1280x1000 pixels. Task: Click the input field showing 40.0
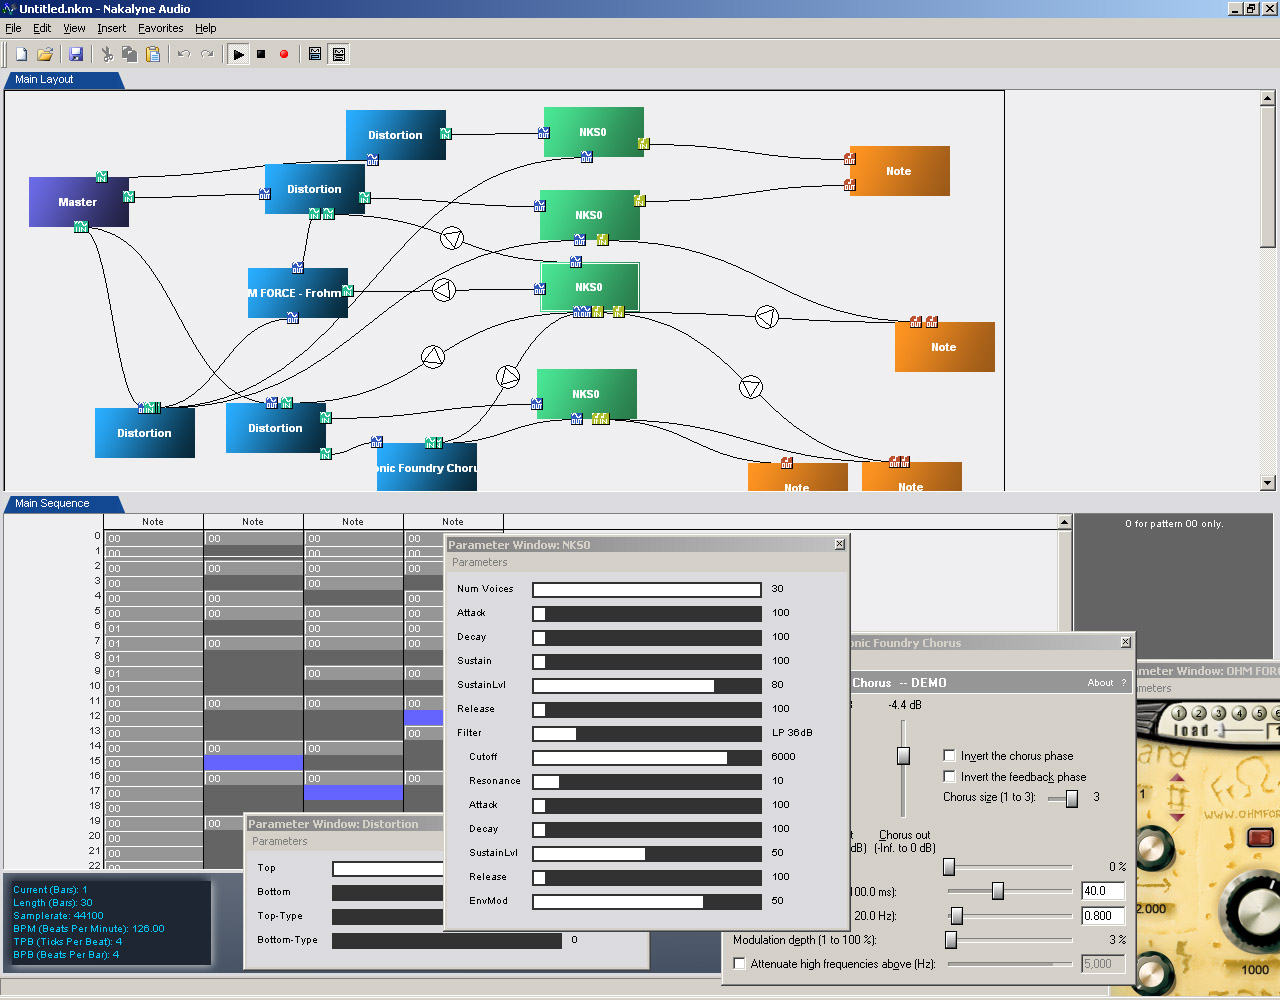1103,891
